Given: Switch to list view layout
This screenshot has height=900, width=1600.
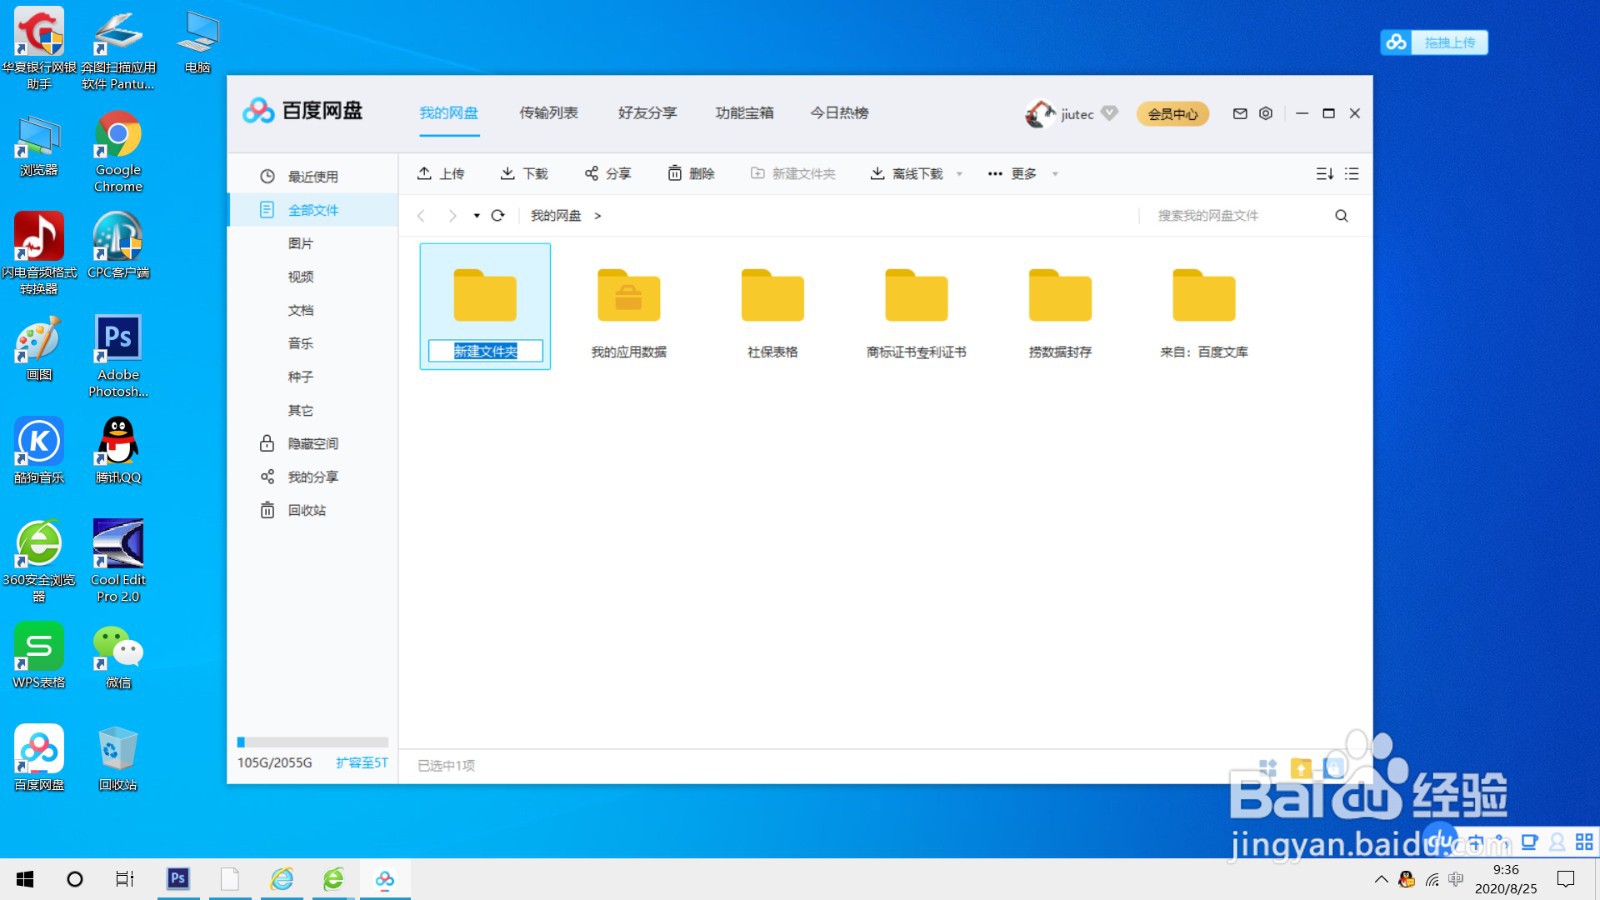Looking at the screenshot, I should point(1352,173).
